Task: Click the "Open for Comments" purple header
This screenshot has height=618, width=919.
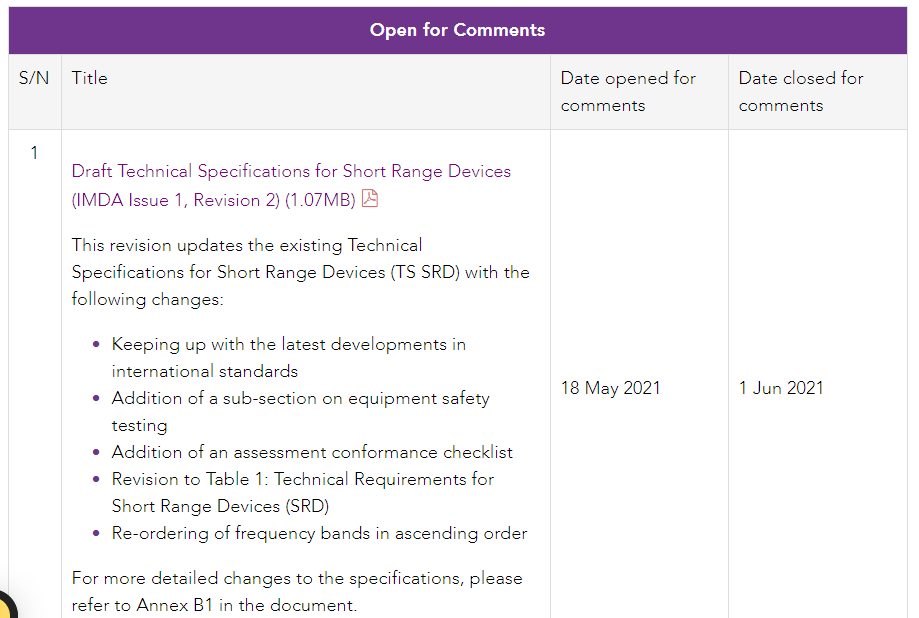Action: [x=457, y=30]
